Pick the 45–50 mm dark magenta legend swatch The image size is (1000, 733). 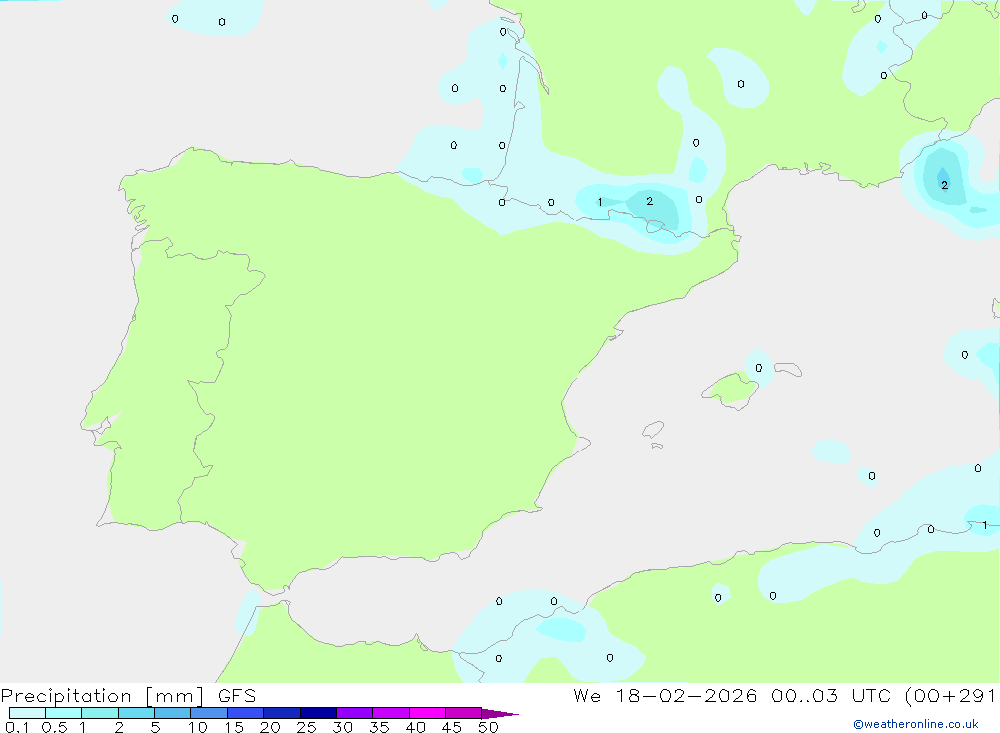463,713
